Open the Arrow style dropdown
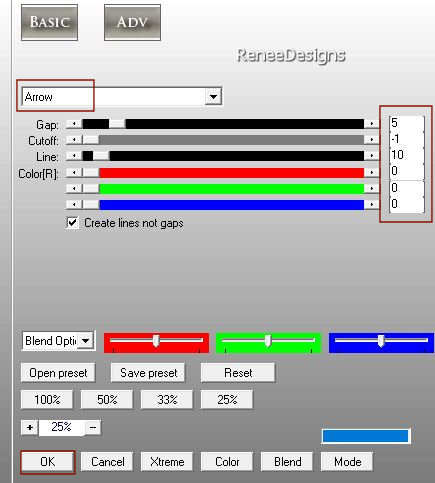Screen dimensions: 435x483 213,97
